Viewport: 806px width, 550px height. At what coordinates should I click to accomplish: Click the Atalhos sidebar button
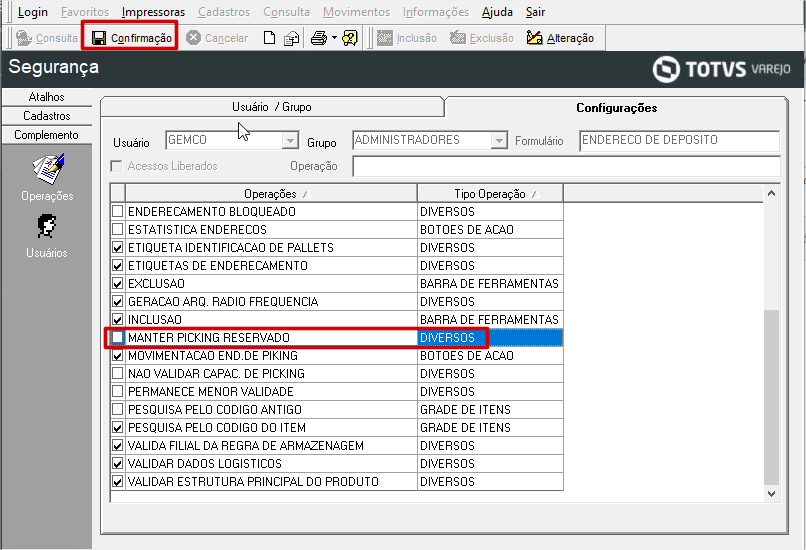(x=47, y=97)
